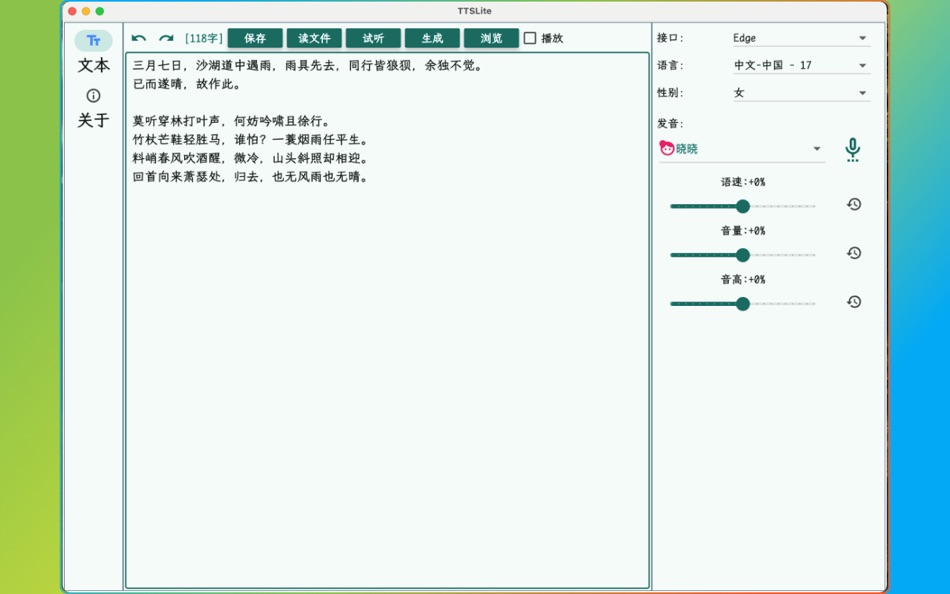Click the 试听 preview button
This screenshot has height=594, width=950.
point(373,38)
